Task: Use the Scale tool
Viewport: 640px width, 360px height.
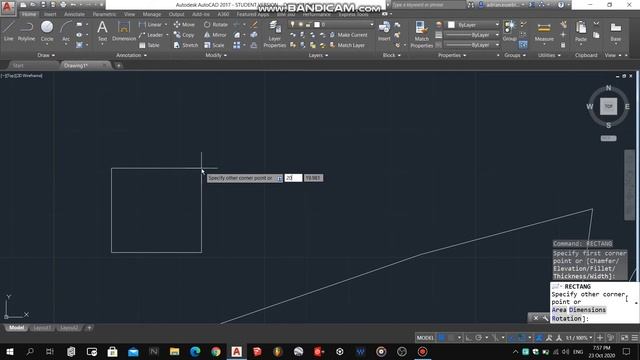Action: click(x=214, y=45)
